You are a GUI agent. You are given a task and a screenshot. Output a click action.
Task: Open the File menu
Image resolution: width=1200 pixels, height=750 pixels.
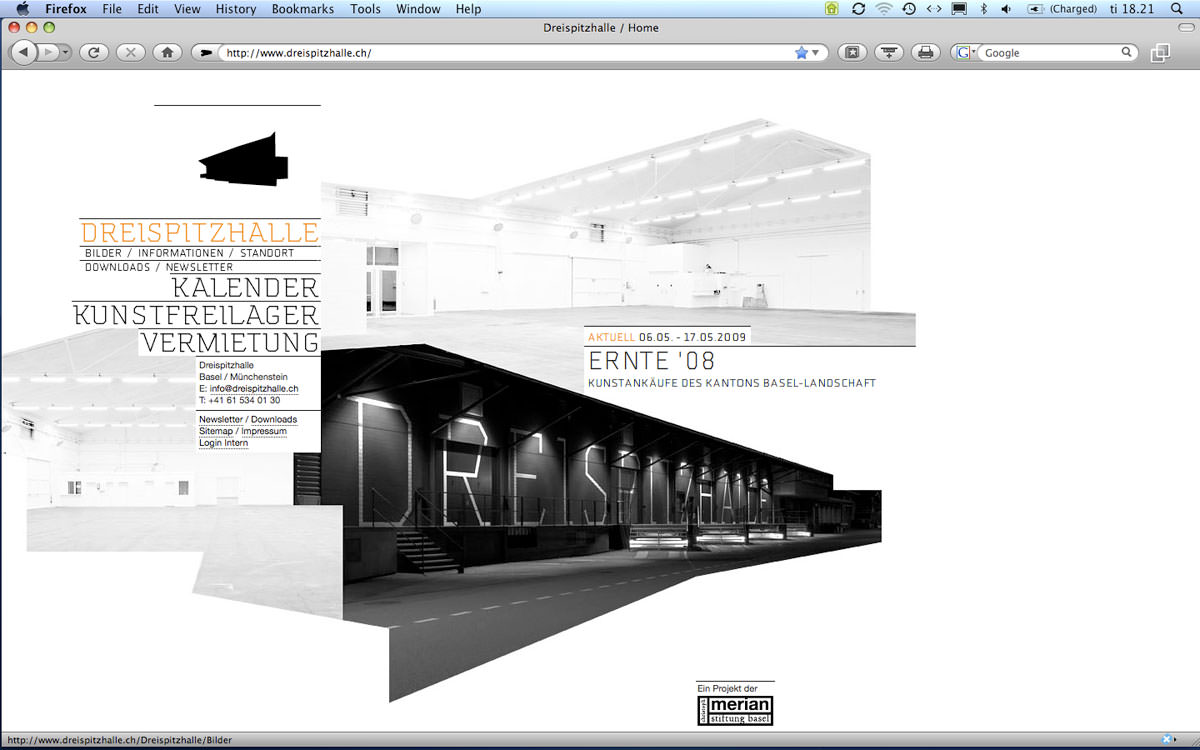pyautogui.click(x=112, y=9)
